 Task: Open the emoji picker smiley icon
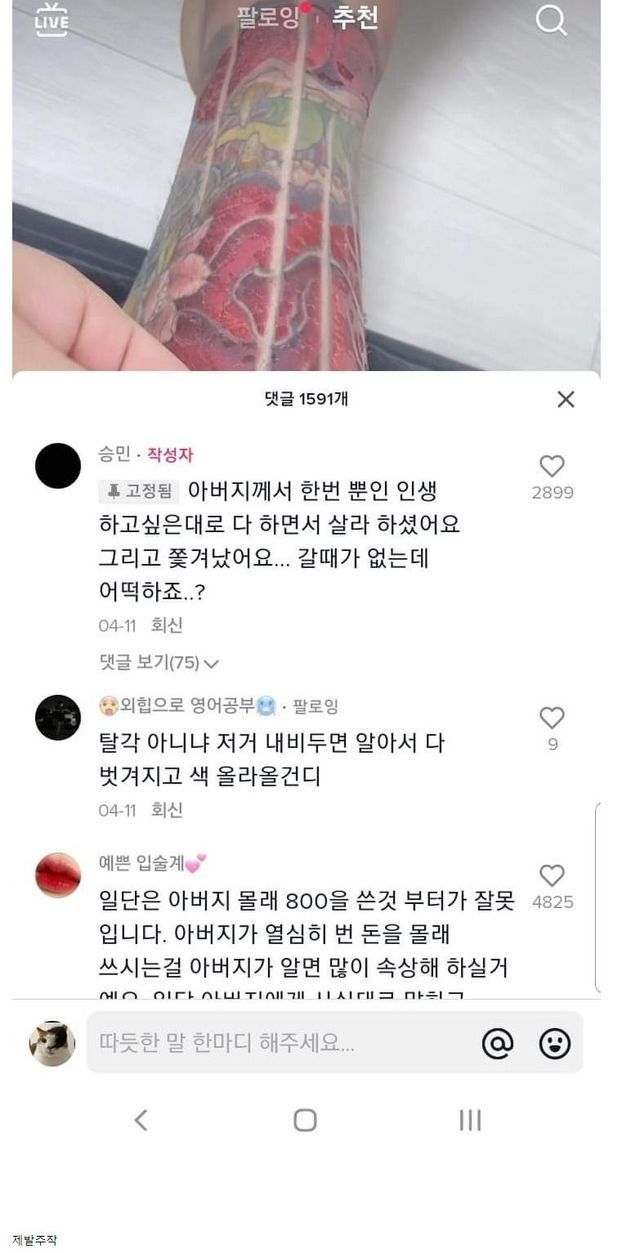pos(555,1044)
